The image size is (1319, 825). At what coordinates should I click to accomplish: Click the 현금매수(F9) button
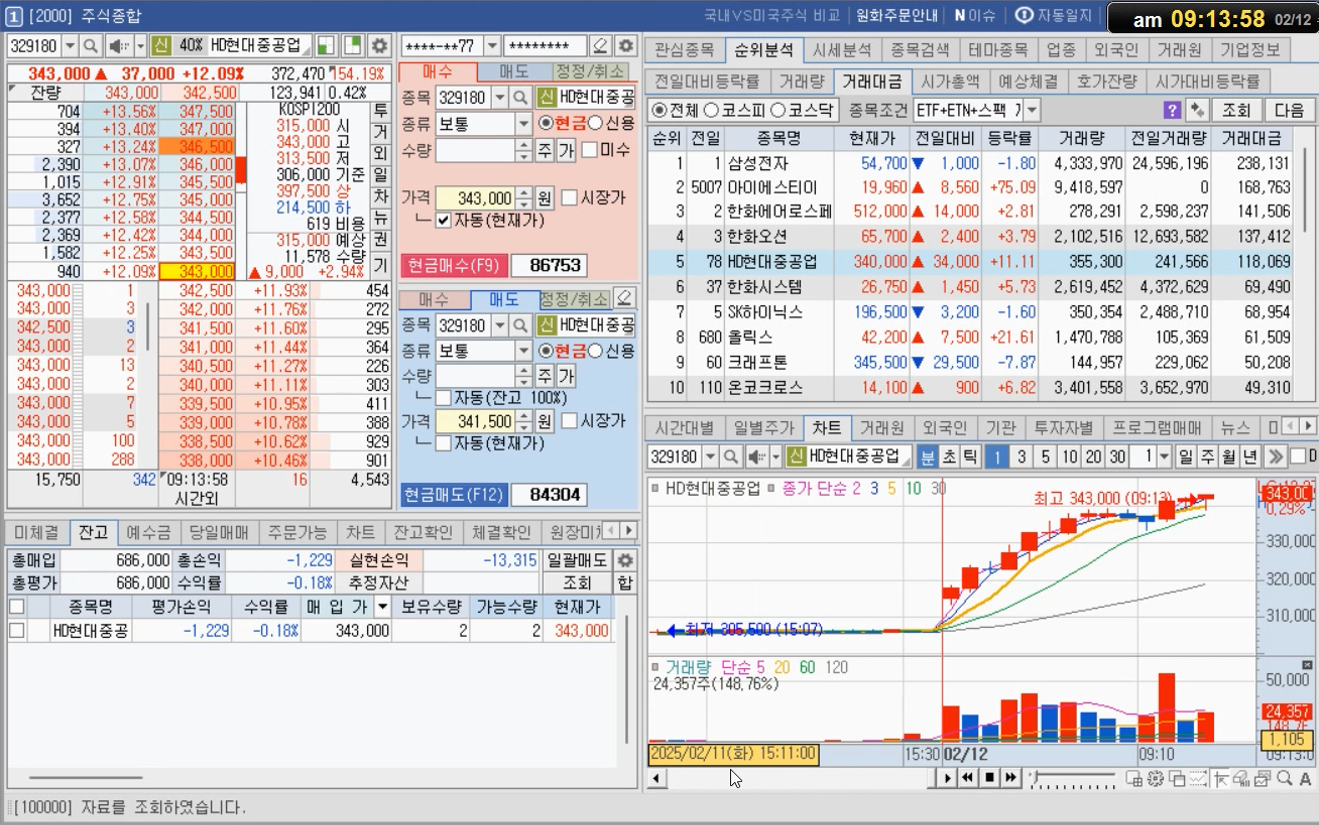click(x=454, y=265)
